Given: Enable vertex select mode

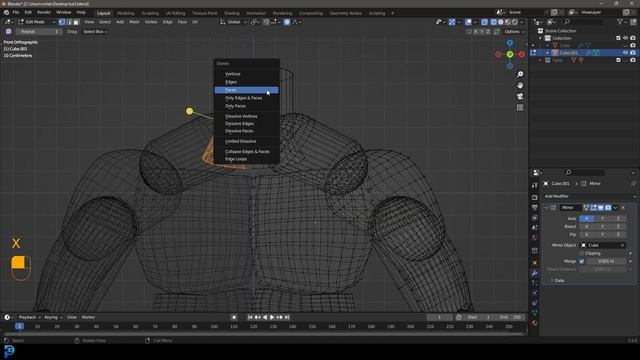Looking at the screenshot, I should click(x=62, y=22).
